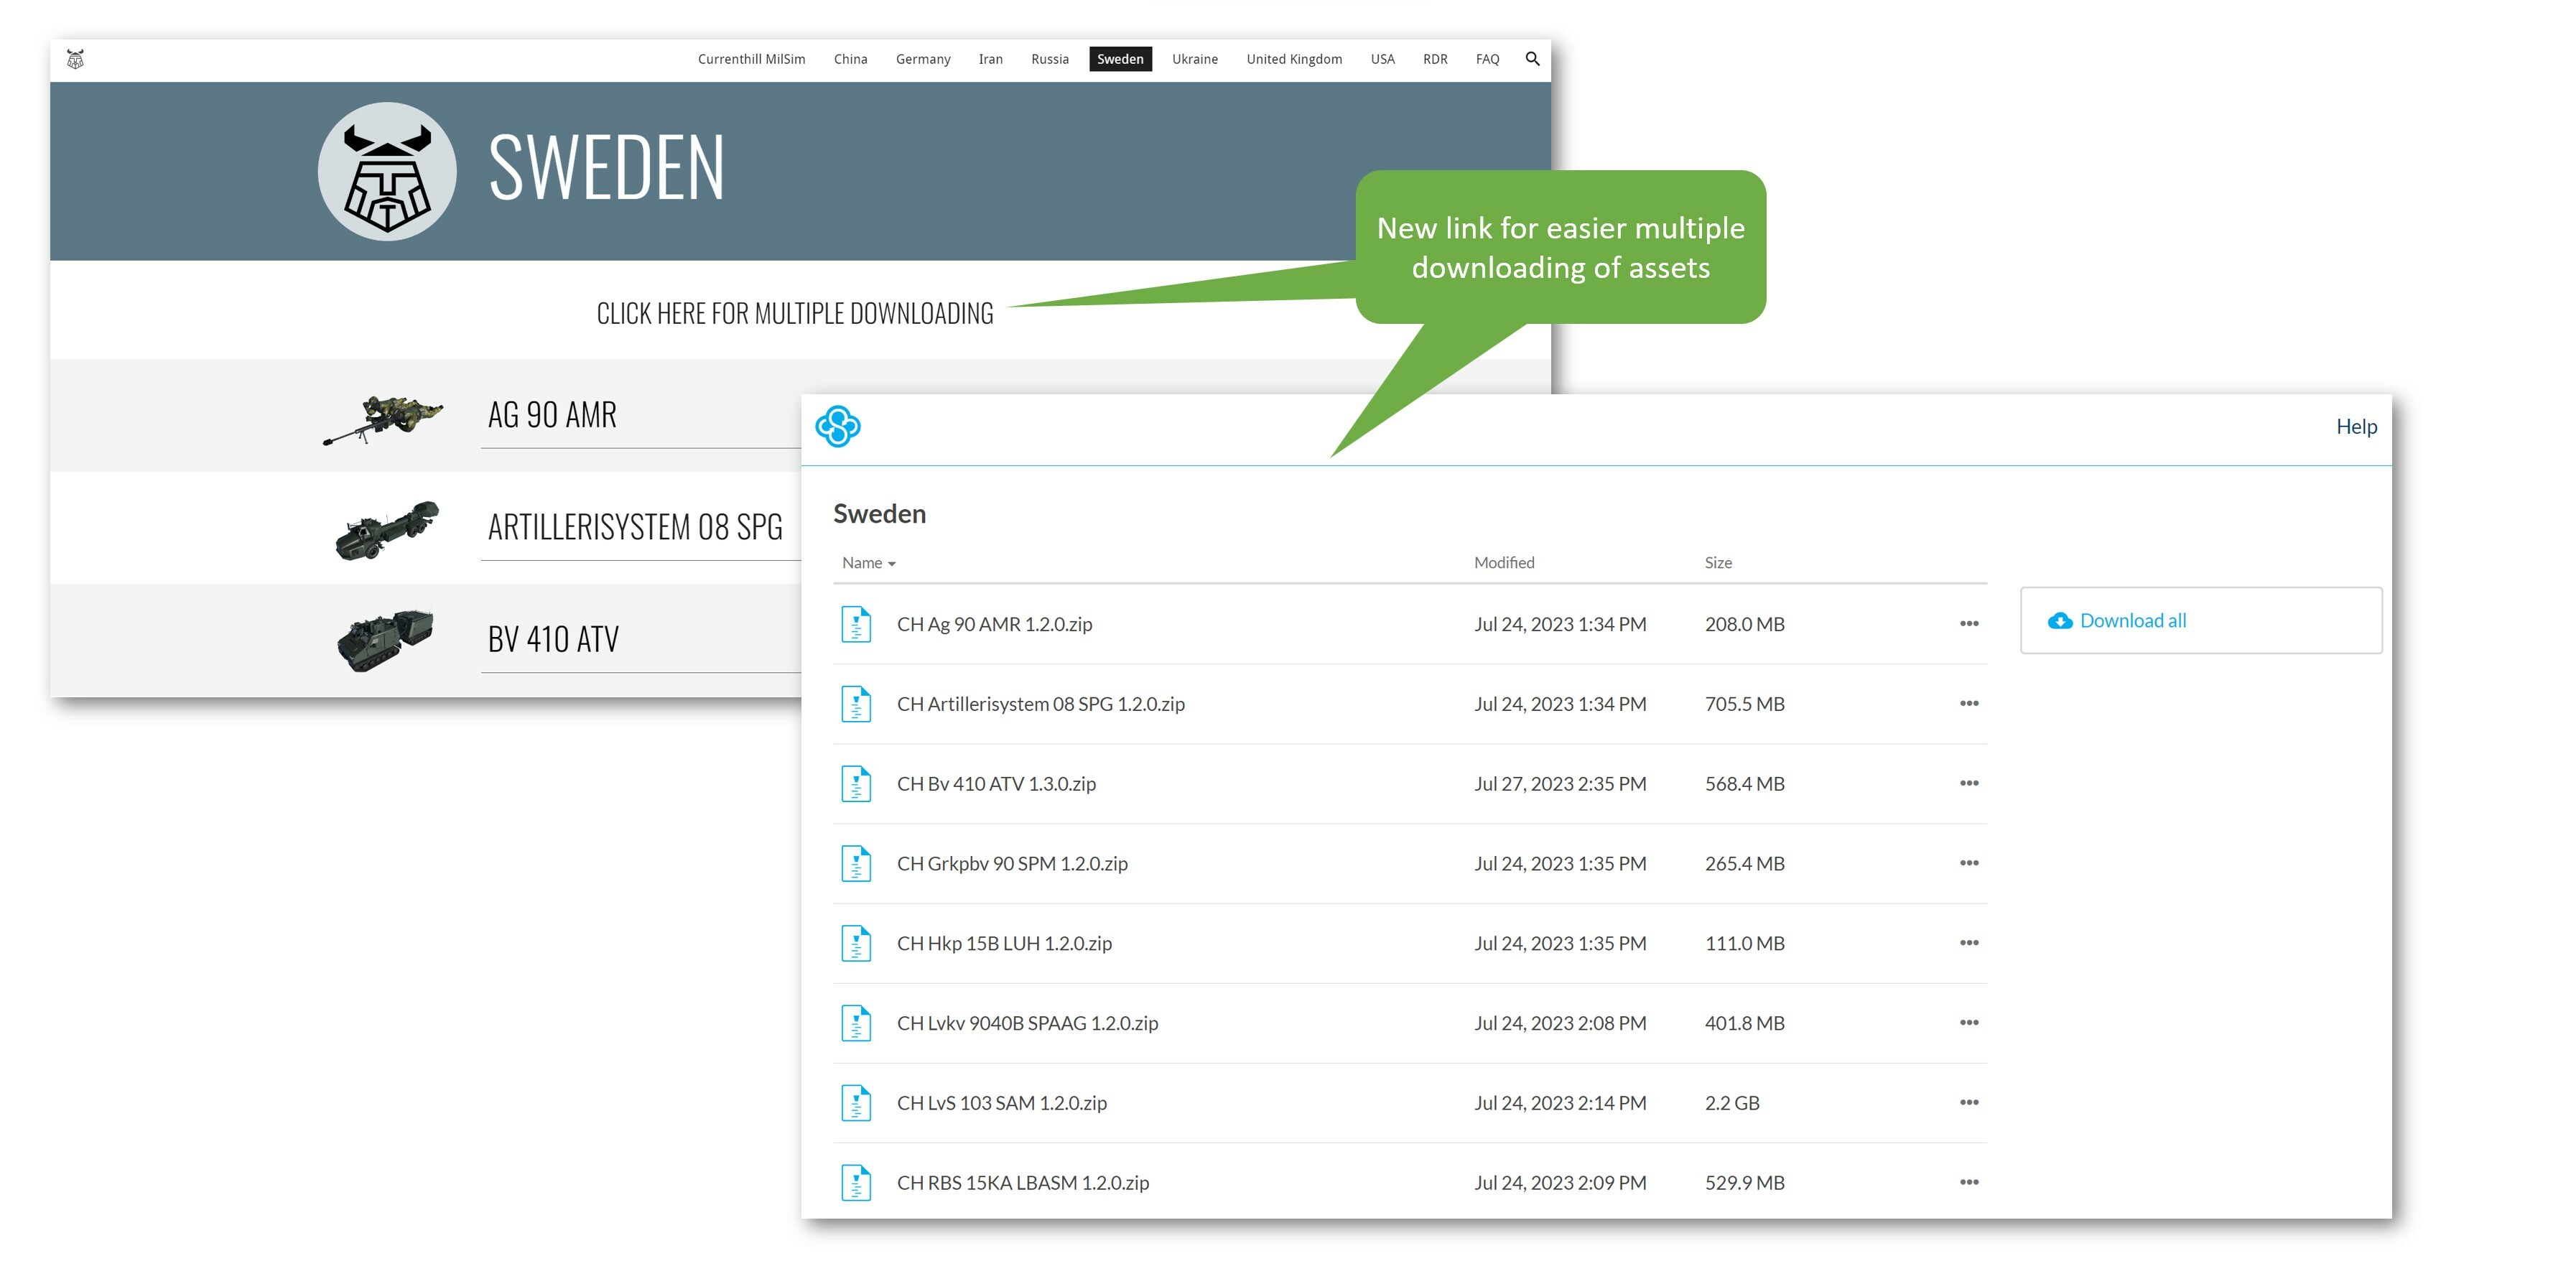This screenshot has height=1284, width=2576.
Task: Click zip file icon for CH Bv 410 ATV
Action: point(856,784)
